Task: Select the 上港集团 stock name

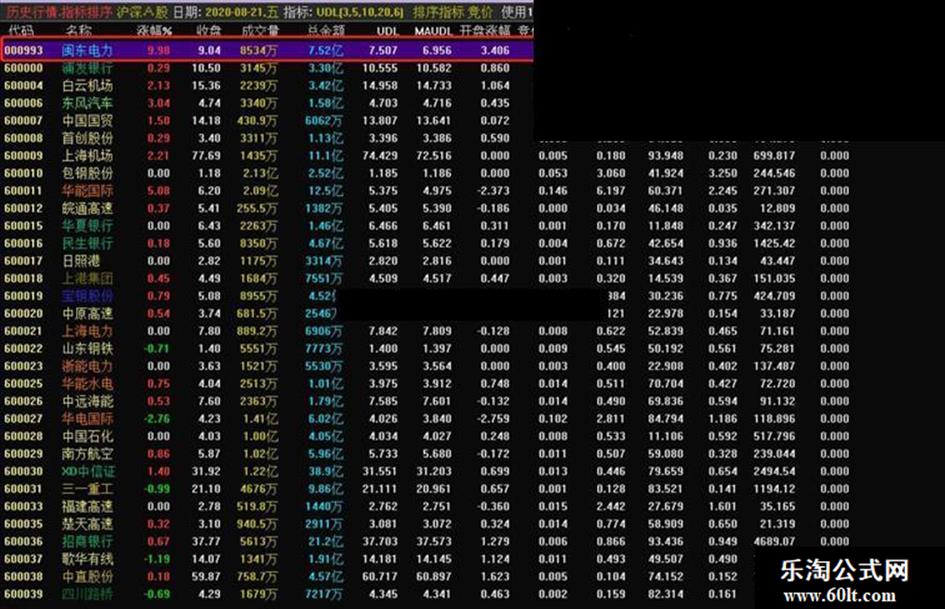Action: 87,278
